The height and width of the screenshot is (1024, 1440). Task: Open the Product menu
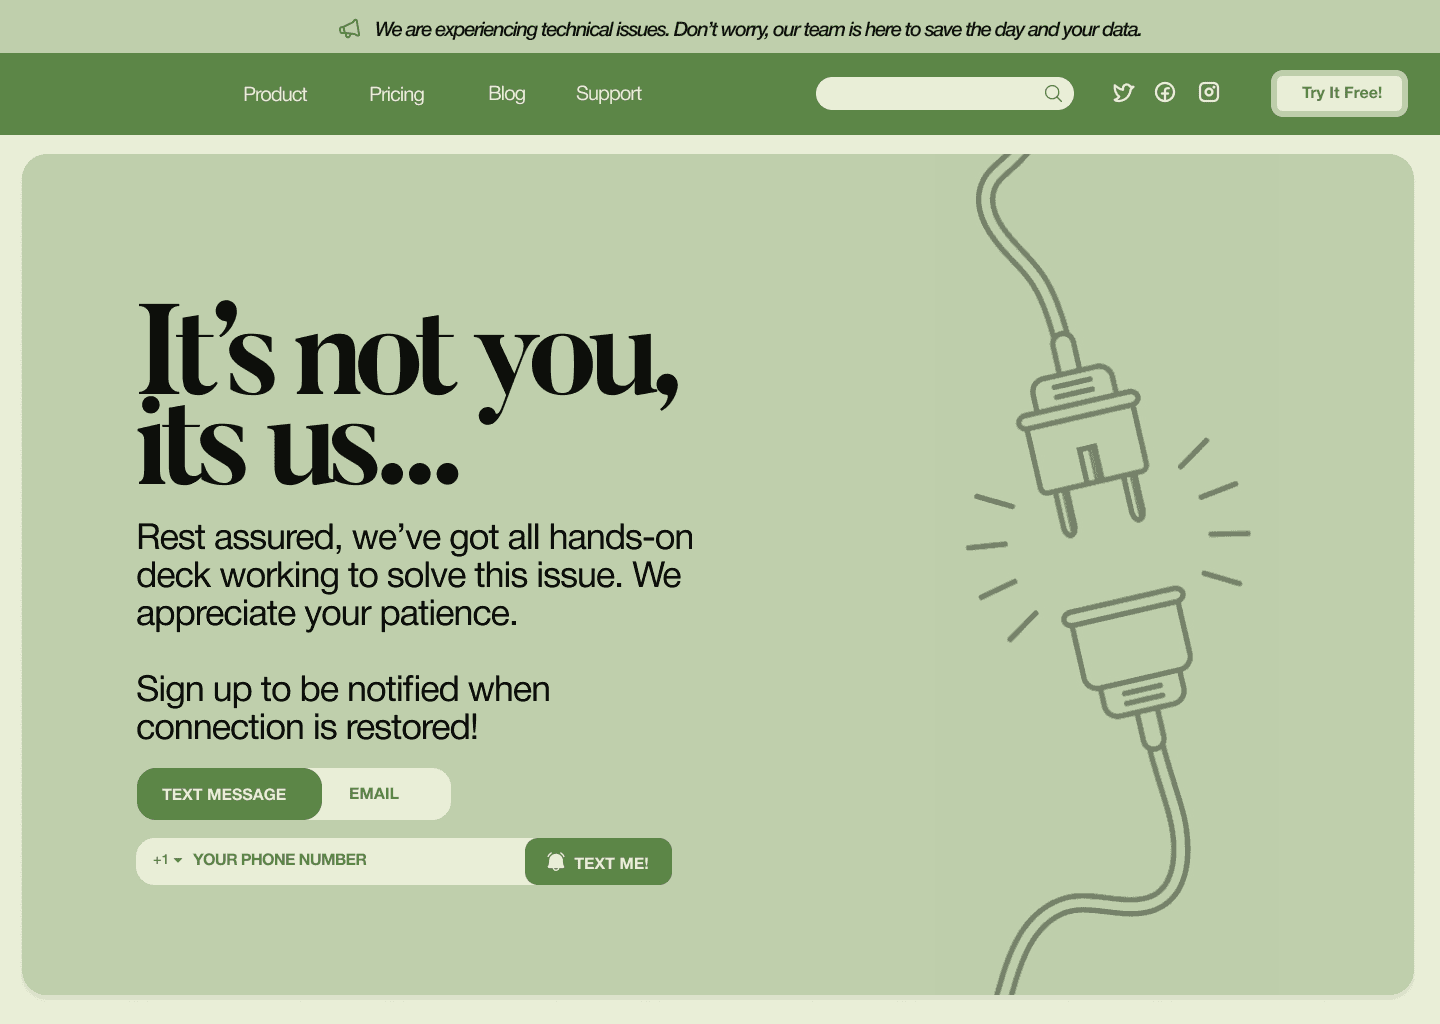[x=275, y=94]
